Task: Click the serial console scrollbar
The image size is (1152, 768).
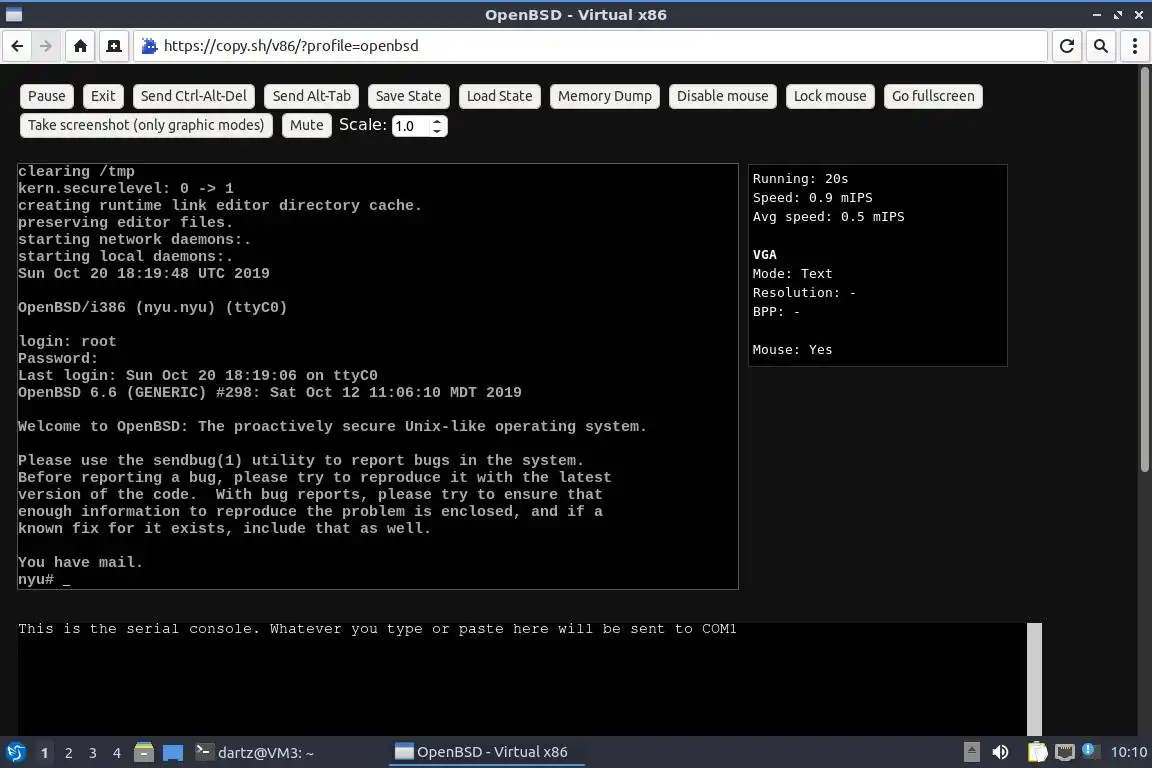Action: (1034, 679)
